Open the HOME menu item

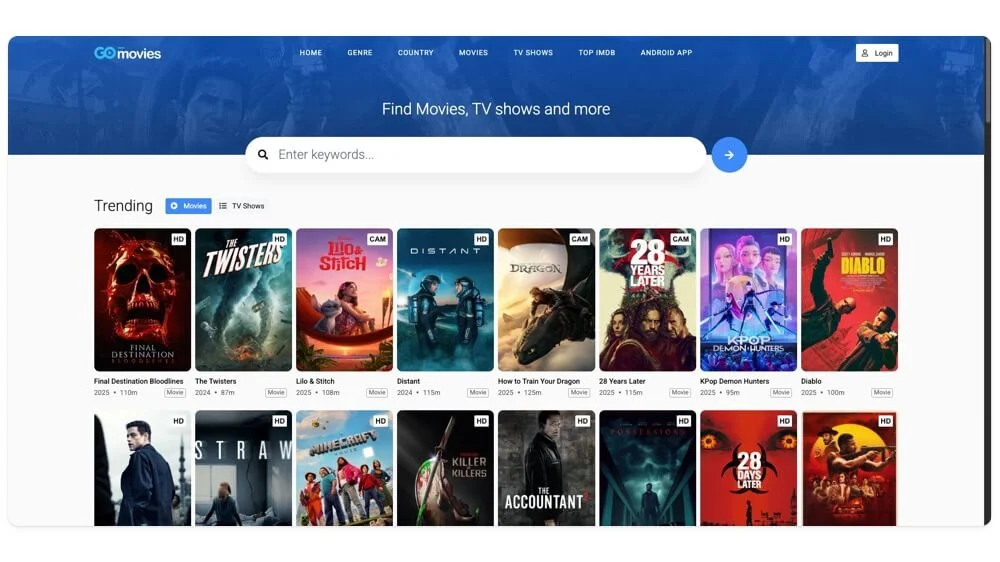click(x=311, y=53)
